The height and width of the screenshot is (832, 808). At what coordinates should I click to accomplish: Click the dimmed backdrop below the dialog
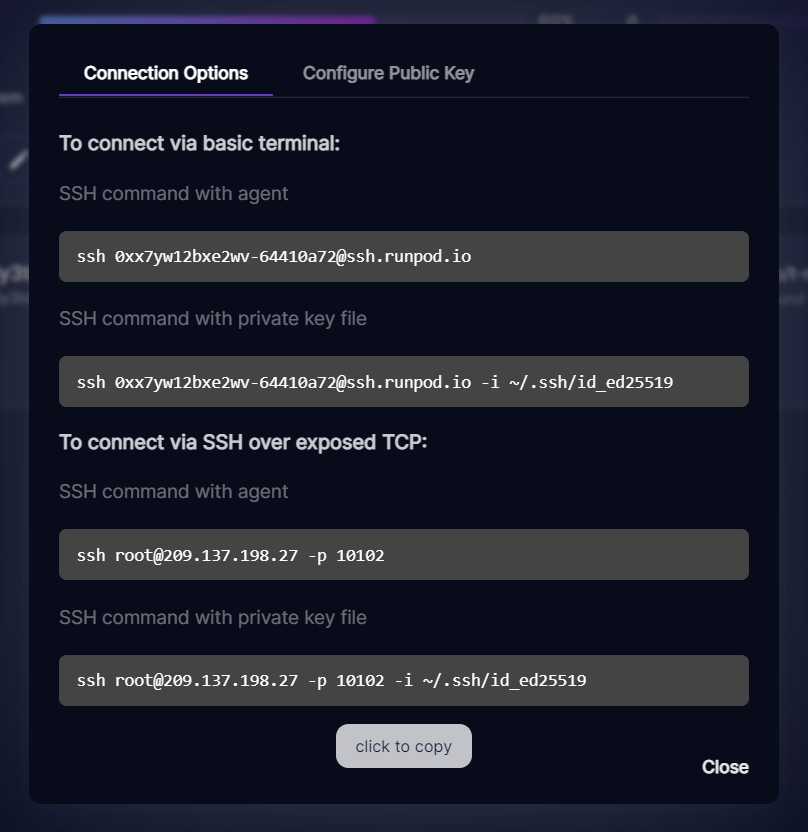click(403, 818)
